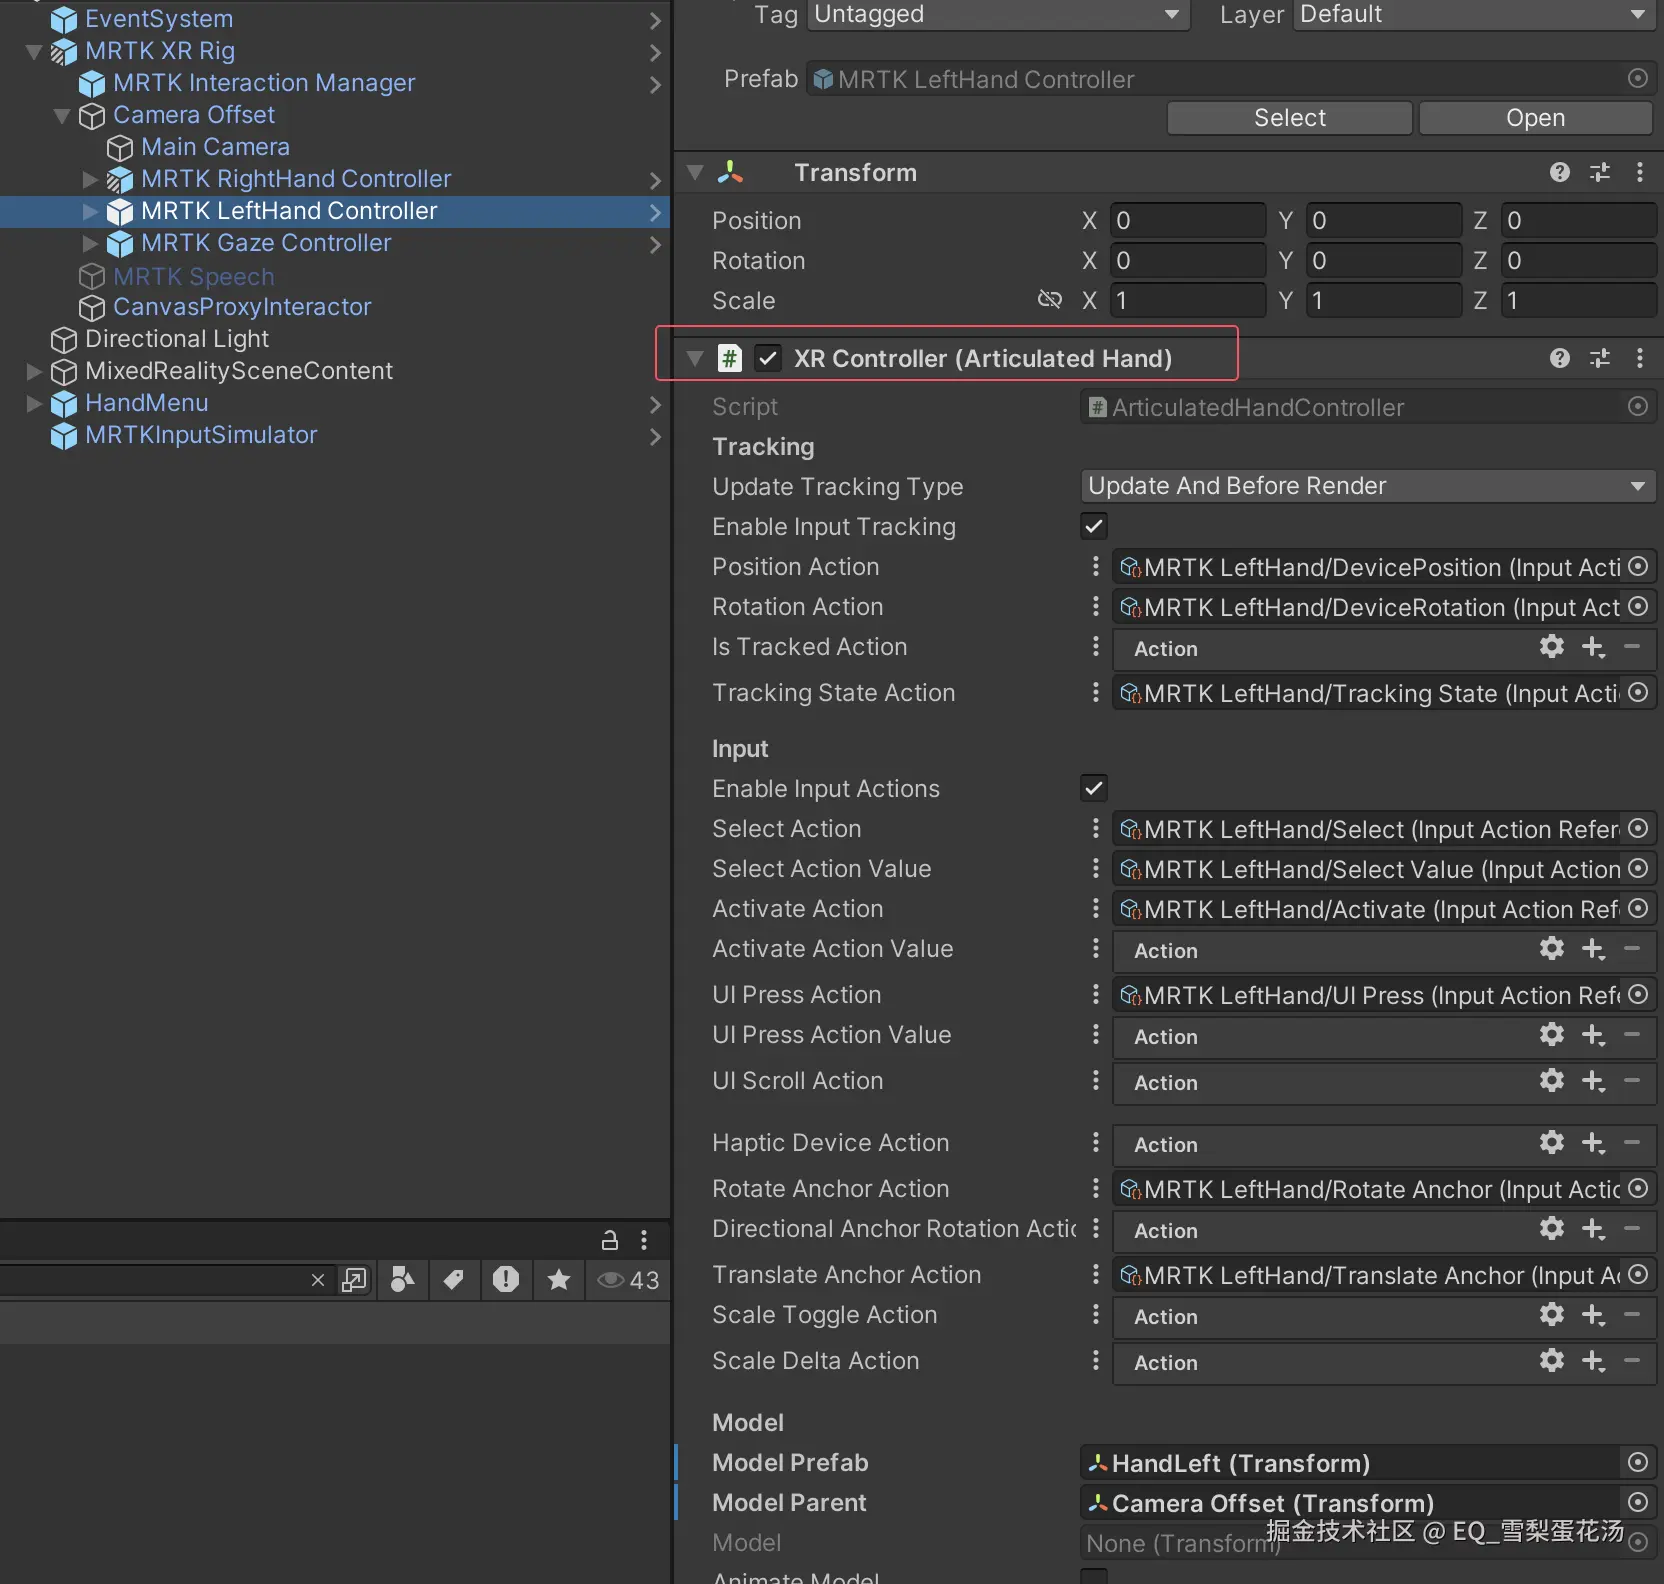Edit Position X value field
Image resolution: width=1664 pixels, height=1584 pixels.
1187,220
